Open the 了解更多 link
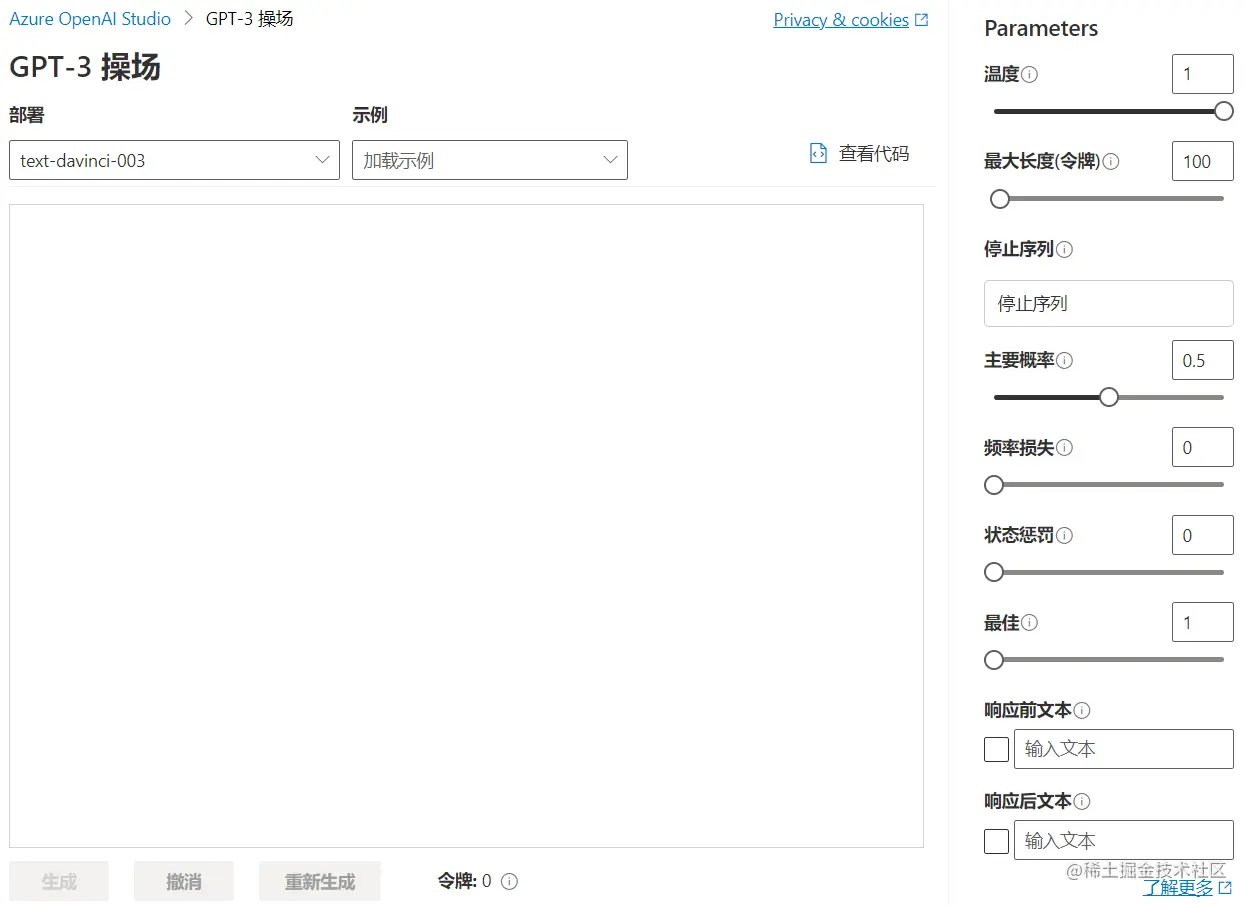Screen dimensions: 1251x905 pyautogui.click(x=1178, y=888)
